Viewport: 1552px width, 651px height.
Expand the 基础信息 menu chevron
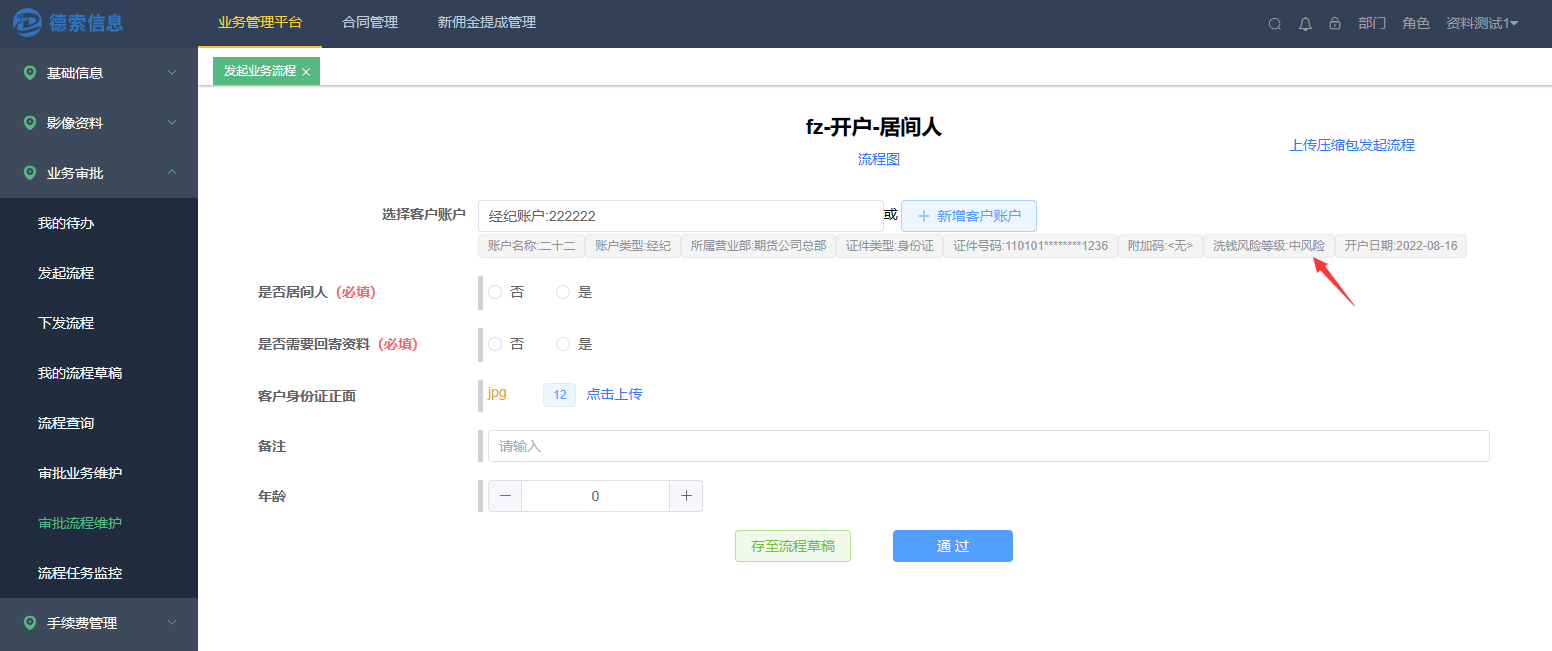coord(172,73)
